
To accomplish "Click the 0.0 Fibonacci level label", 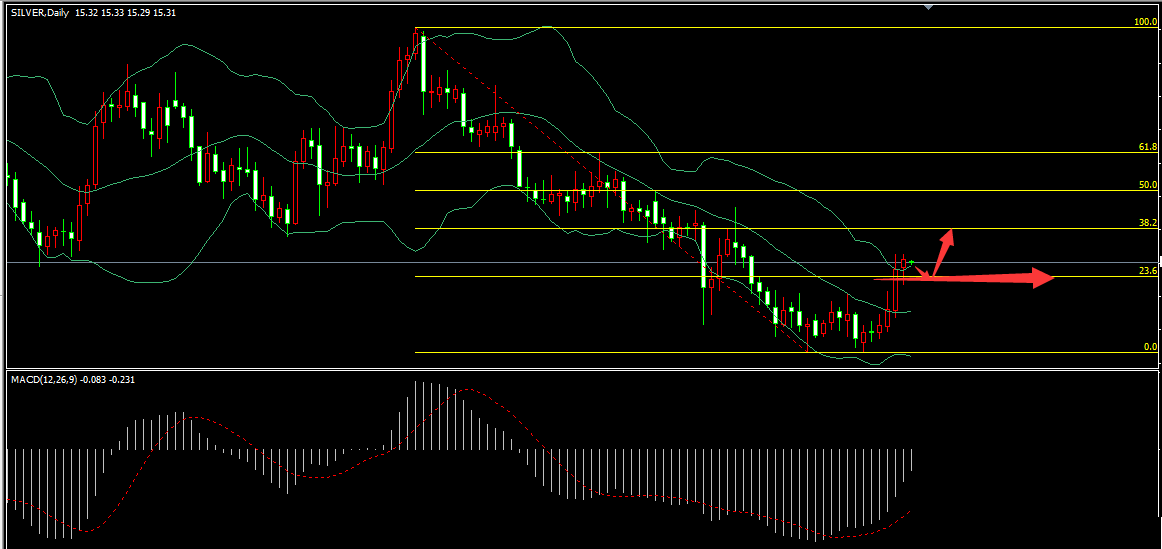I will point(1150,347).
